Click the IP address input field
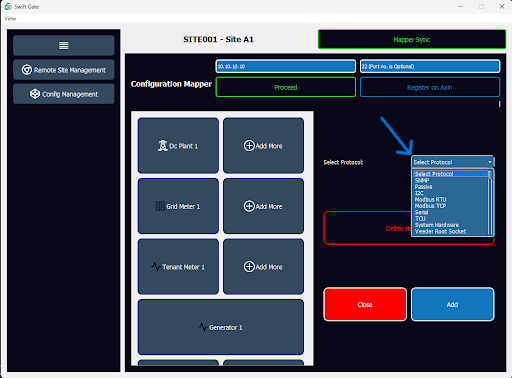This screenshot has width=512, height=378. [286, 66]
